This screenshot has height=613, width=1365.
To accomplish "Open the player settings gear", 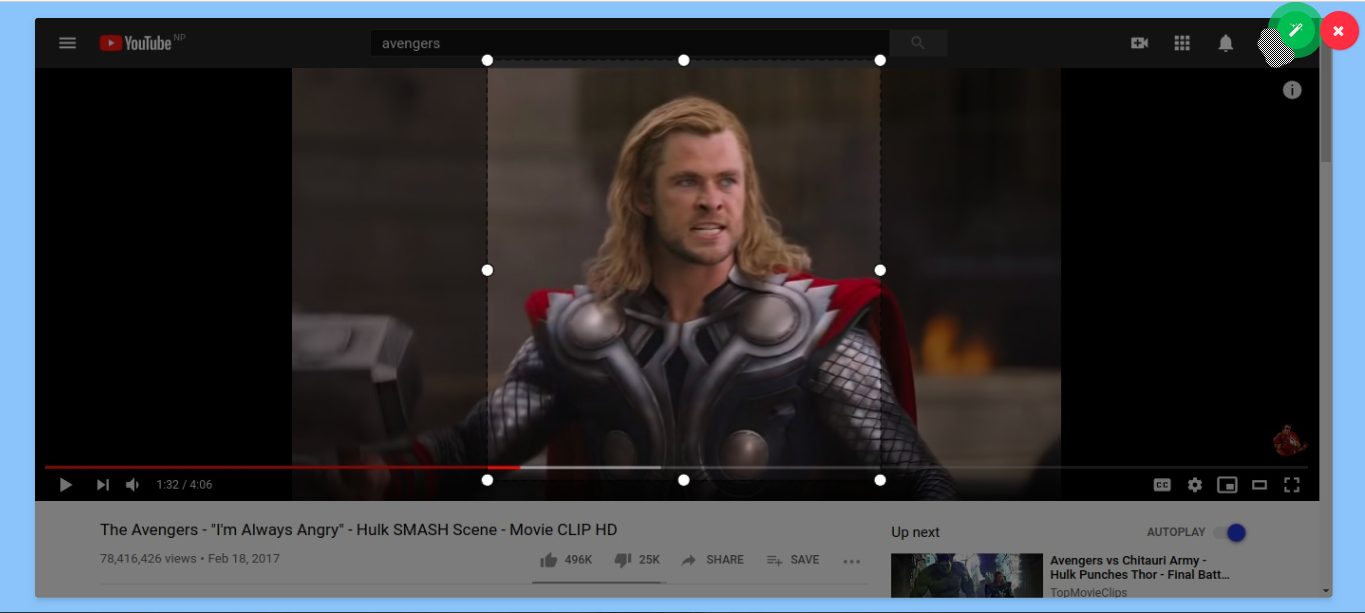I will [1195, 485].
